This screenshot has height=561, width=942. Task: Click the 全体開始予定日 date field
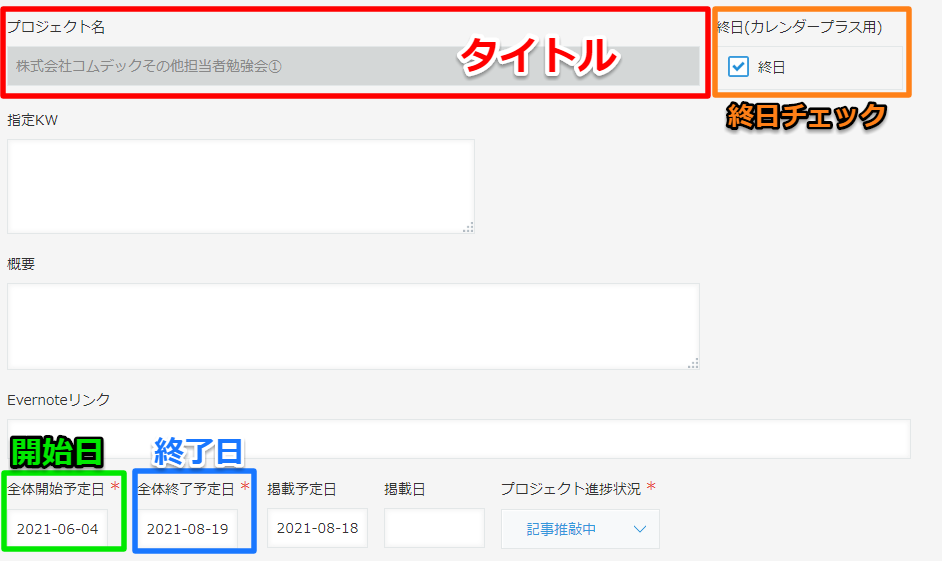(x=58, y=529)
